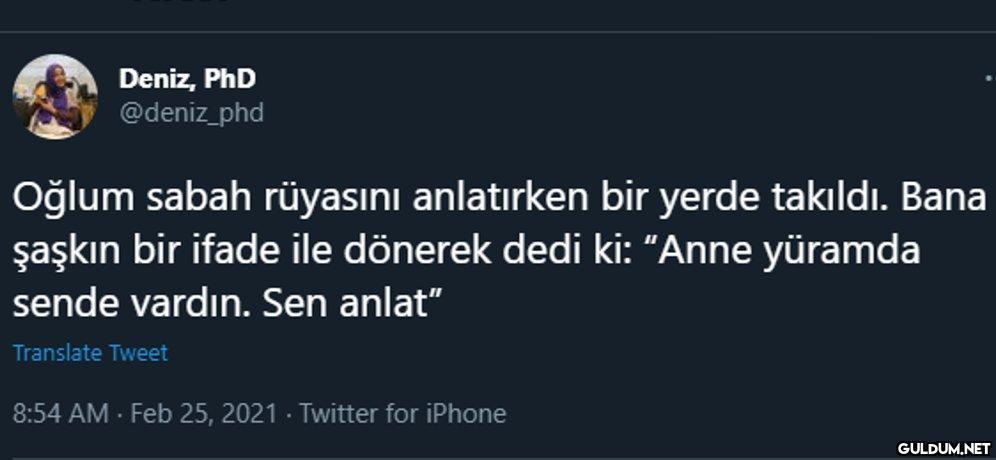Click the Feb 25, 2021 date
996x460 pixels.
tap(203, 413)
